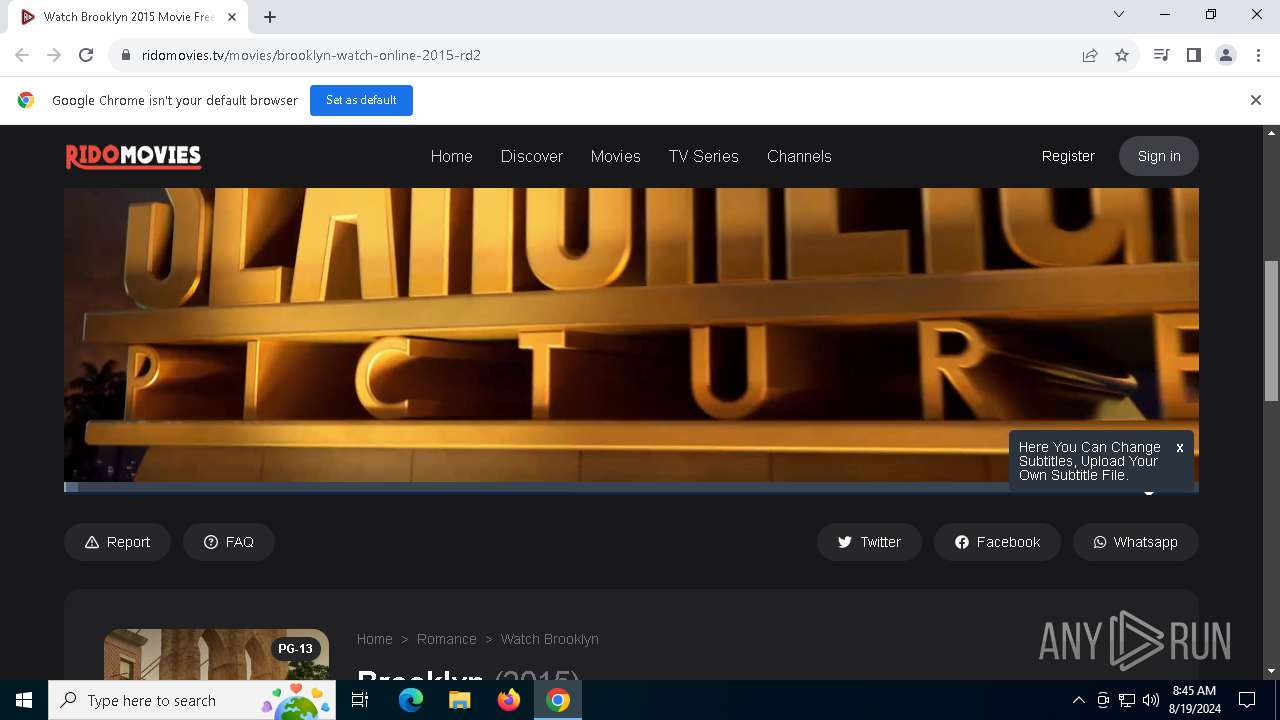Go back using browser back arrow
Image resolution: width=1280 pixels, height=720 pixels.
[x=22, y=55]
